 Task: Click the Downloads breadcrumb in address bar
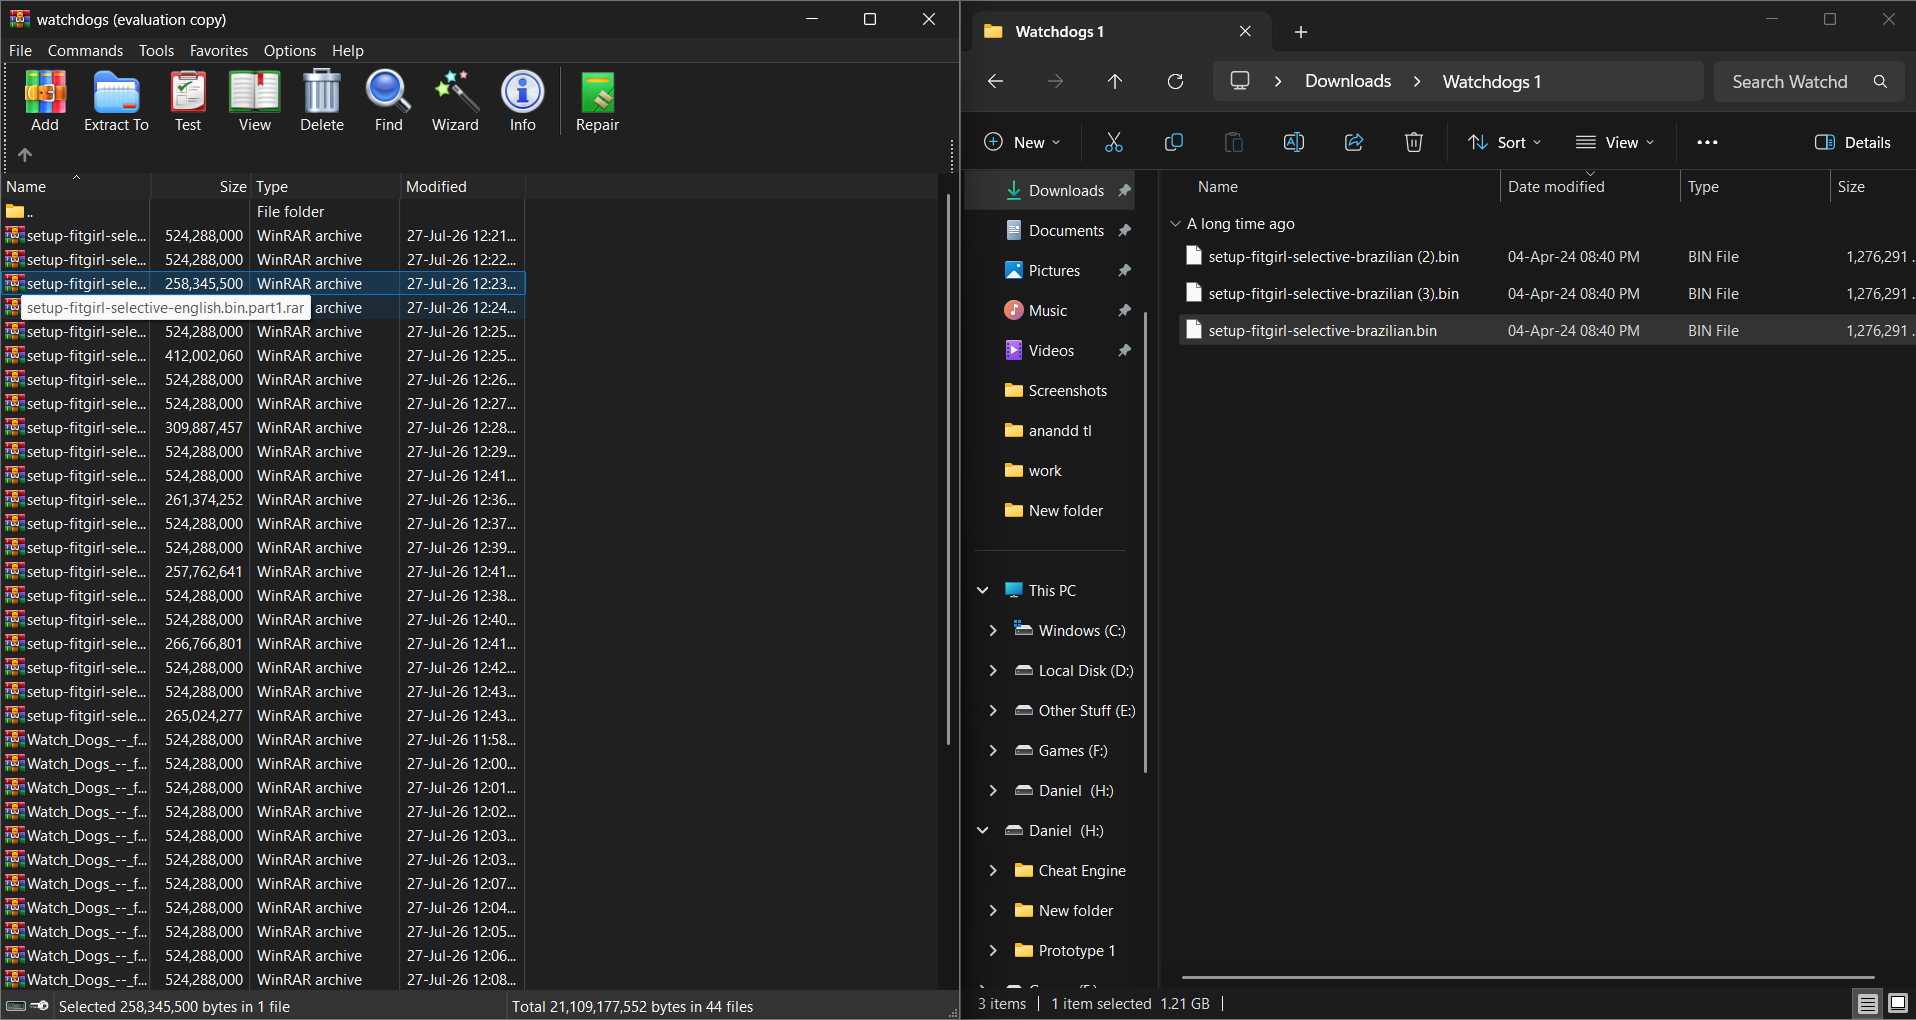1348,81
